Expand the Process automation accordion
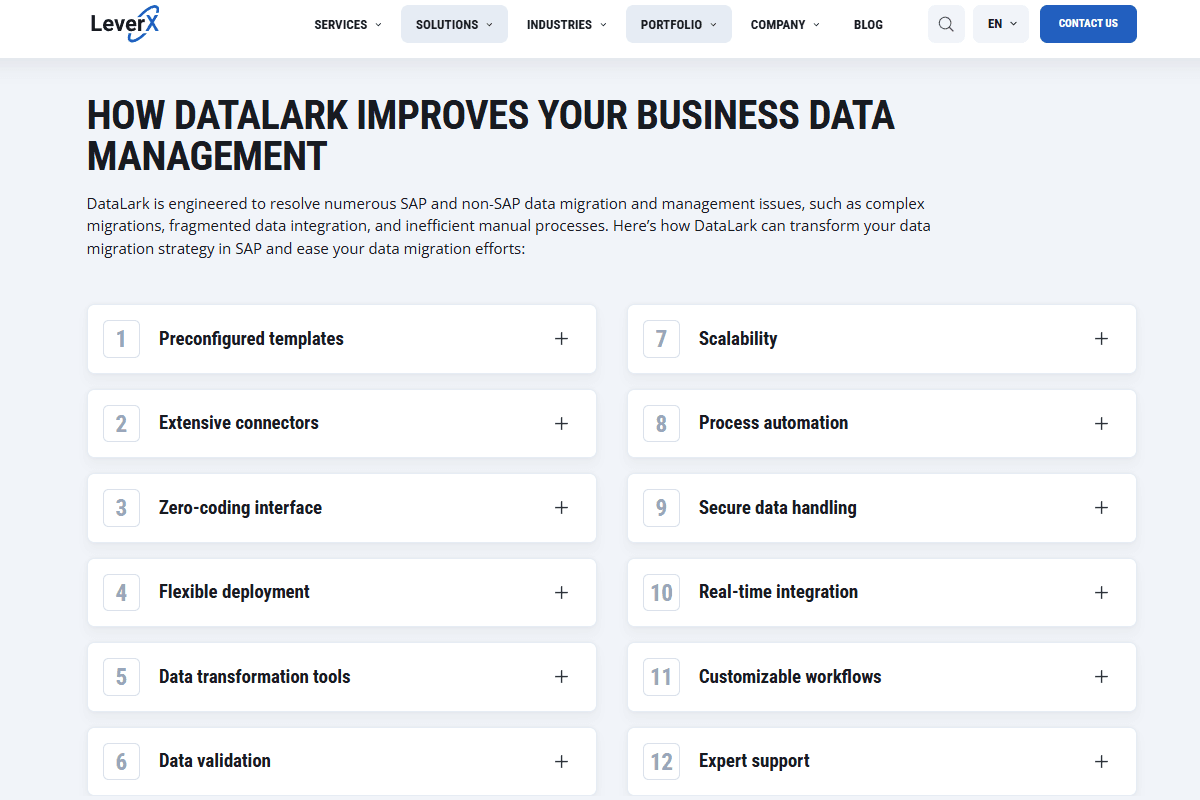 882,423
